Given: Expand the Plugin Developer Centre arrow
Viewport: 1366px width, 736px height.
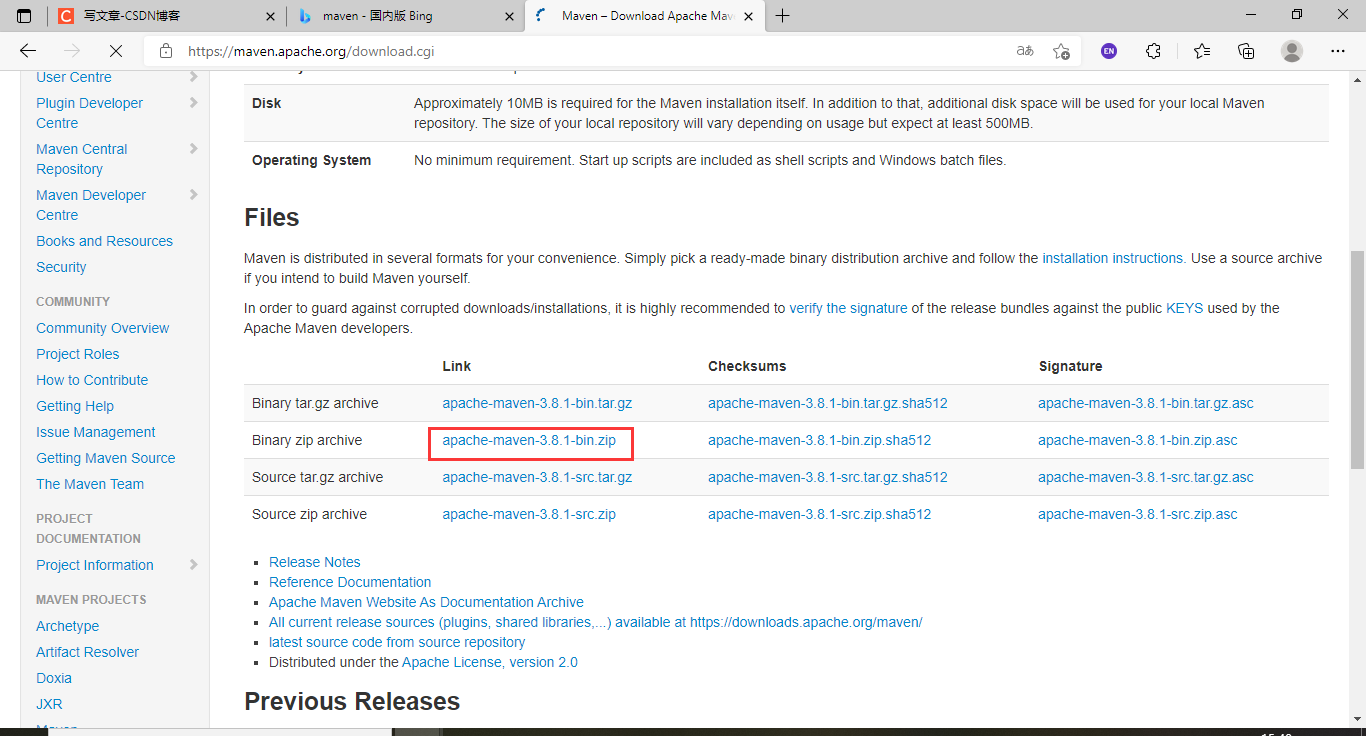Looking at the screenshot, I should tap(193, 102).
